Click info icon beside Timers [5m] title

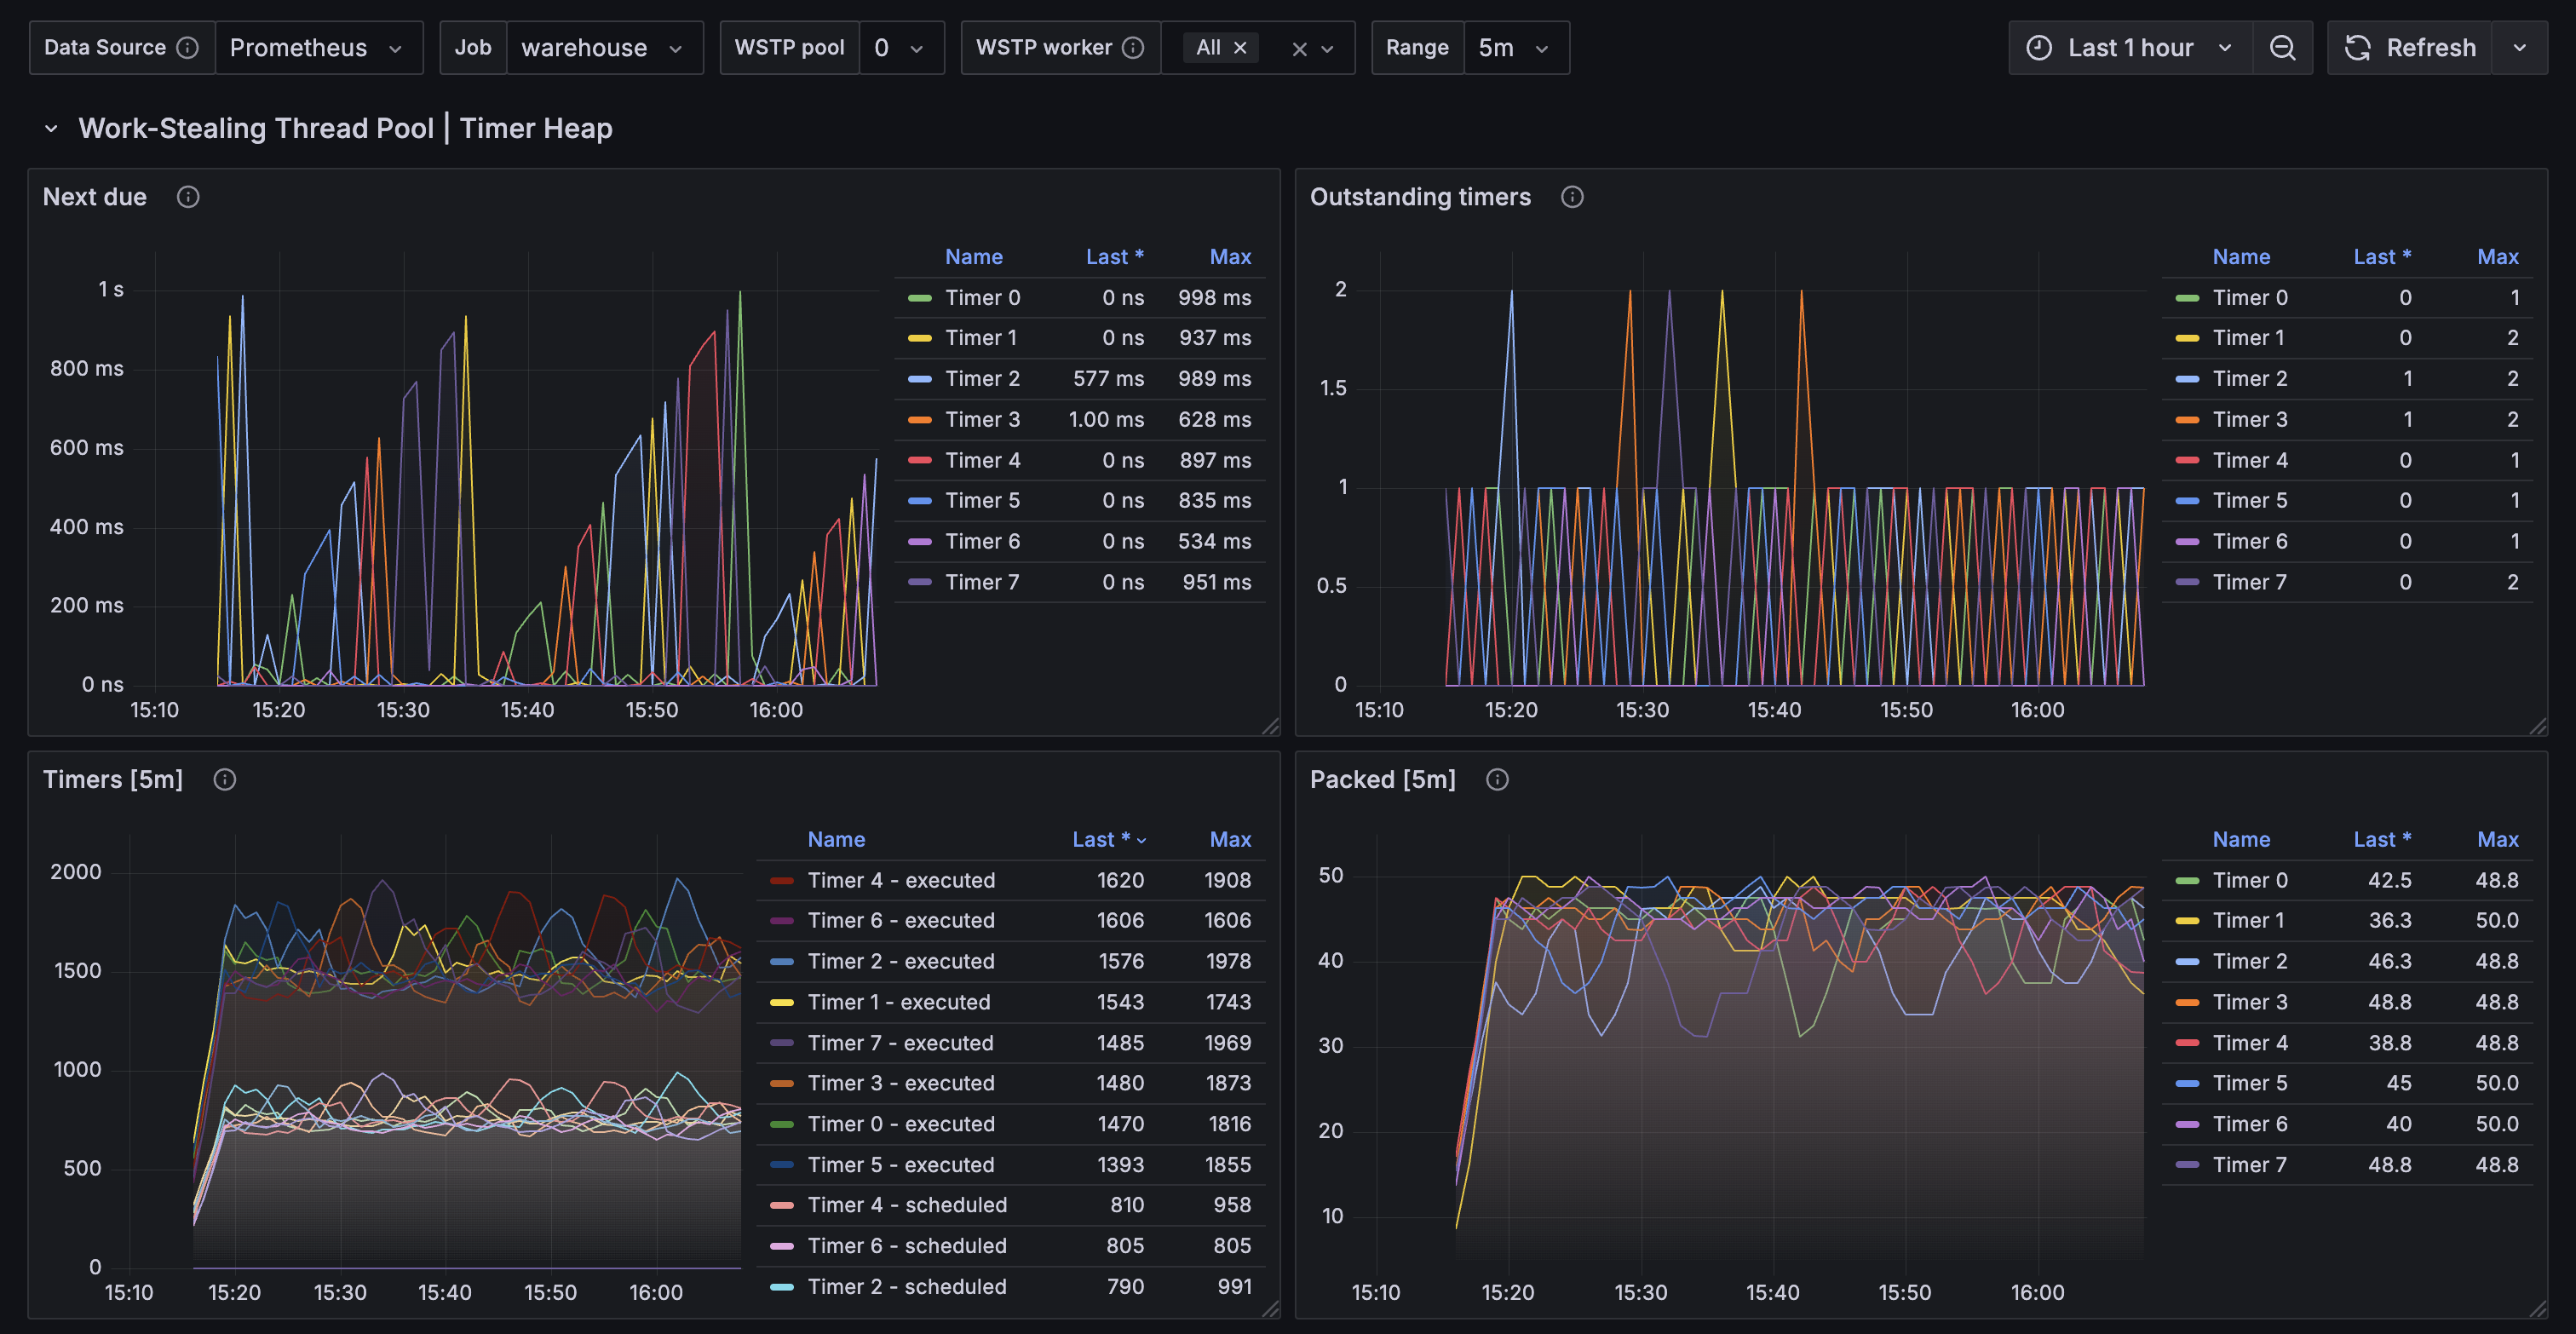pos(225,780)
